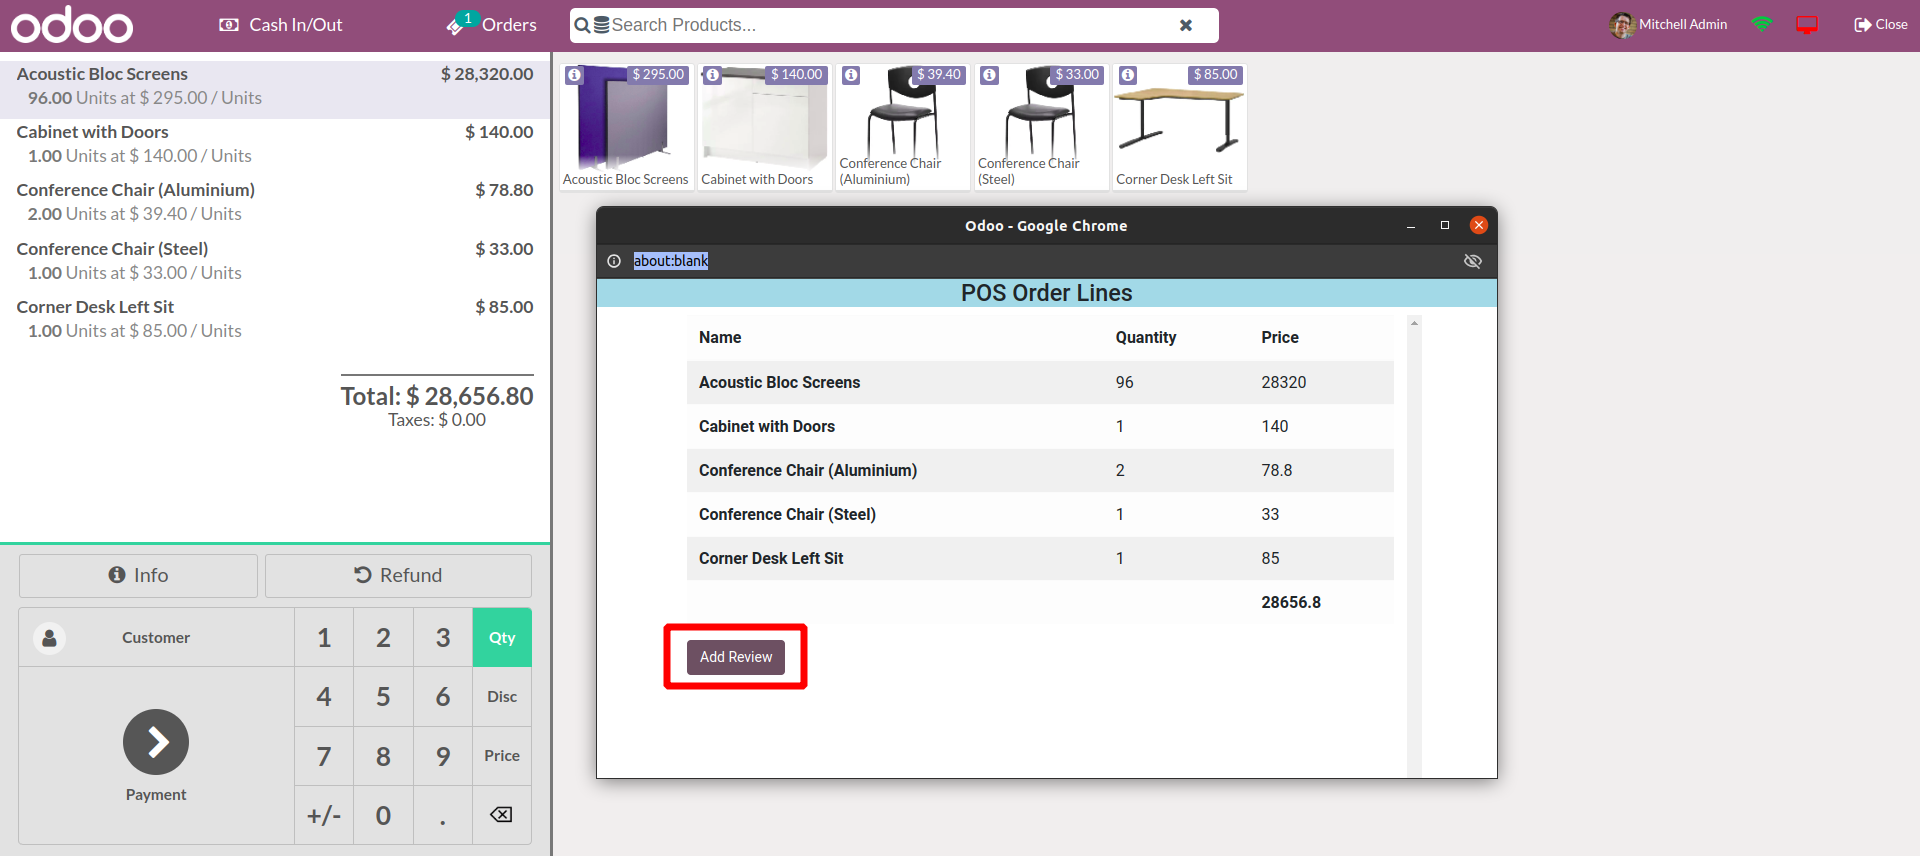Select a Customer
Image resolution: width=1920 pixels, height=856 pixels.
pyautogui.click(x=156, y=637)
